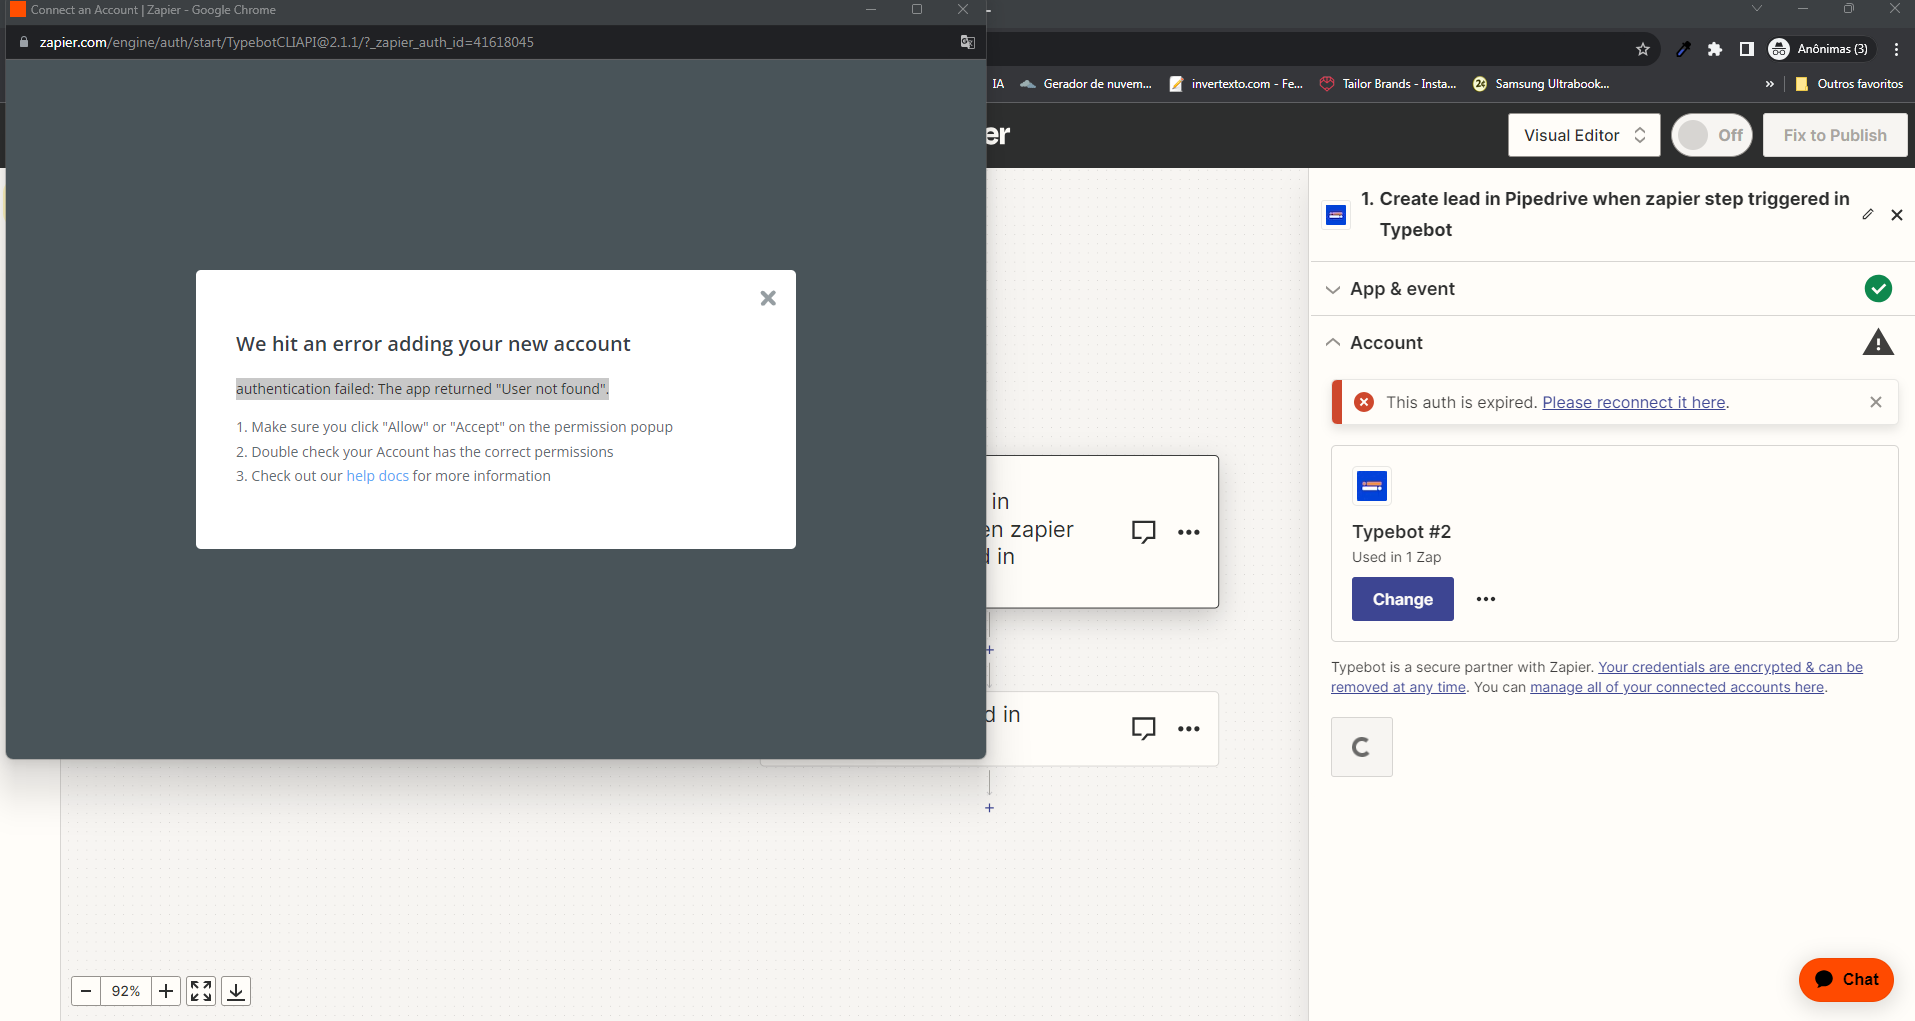The image size is (1915, 1021).
Task: Open comment icon on first Zap step
Action: click(1144, 532)
